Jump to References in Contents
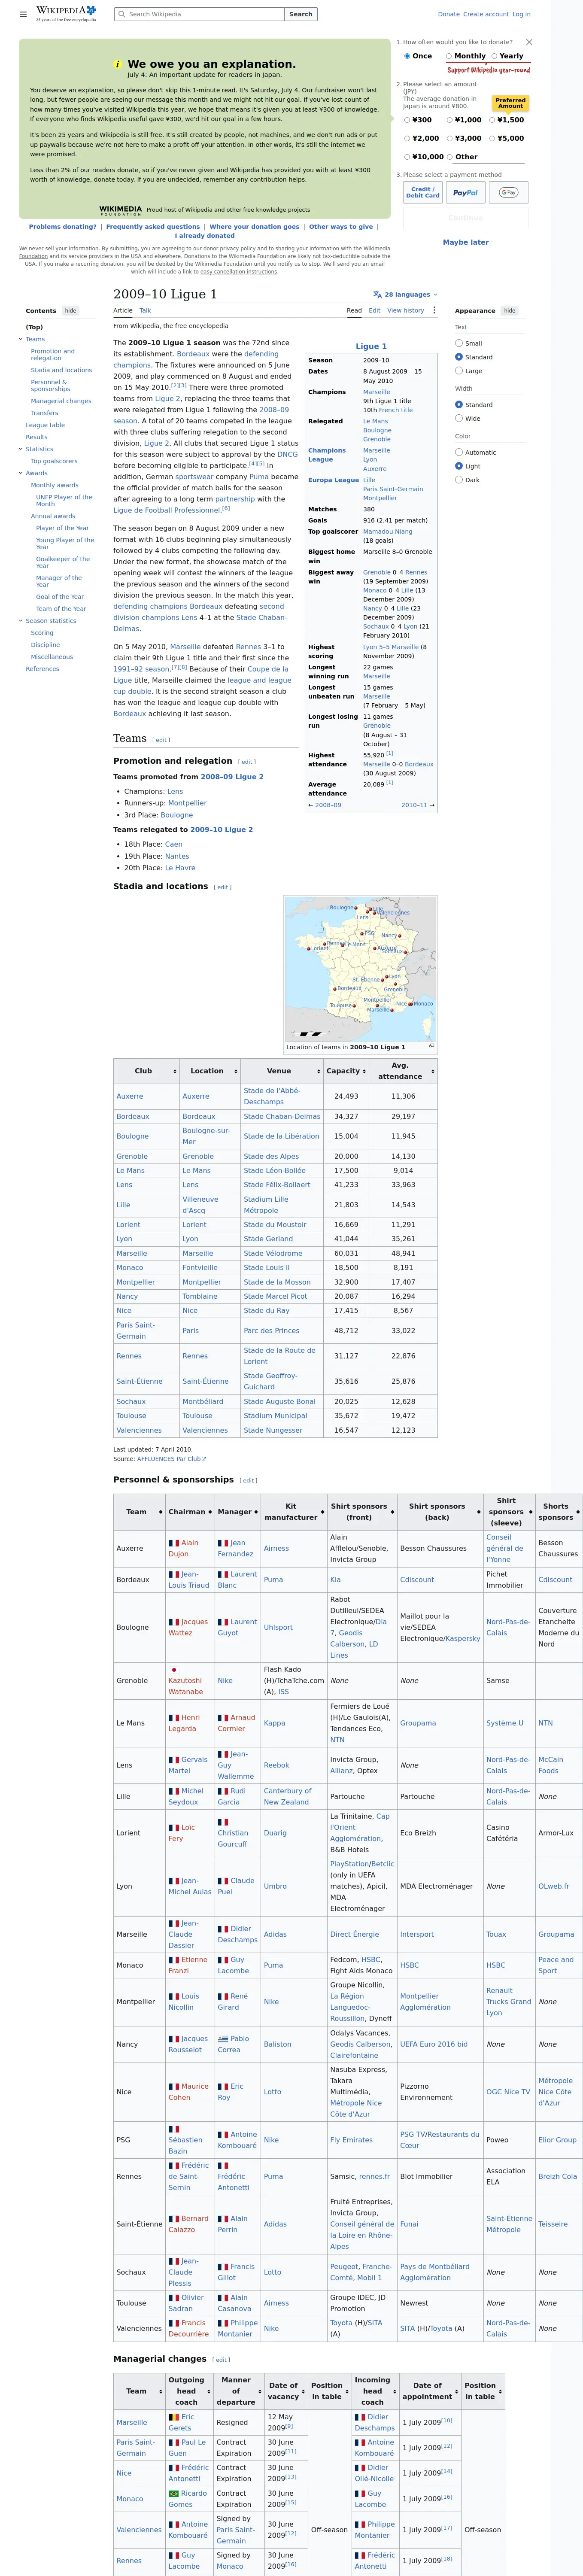The width and height of the screenshot is (583, 2576). pos(42,669)
